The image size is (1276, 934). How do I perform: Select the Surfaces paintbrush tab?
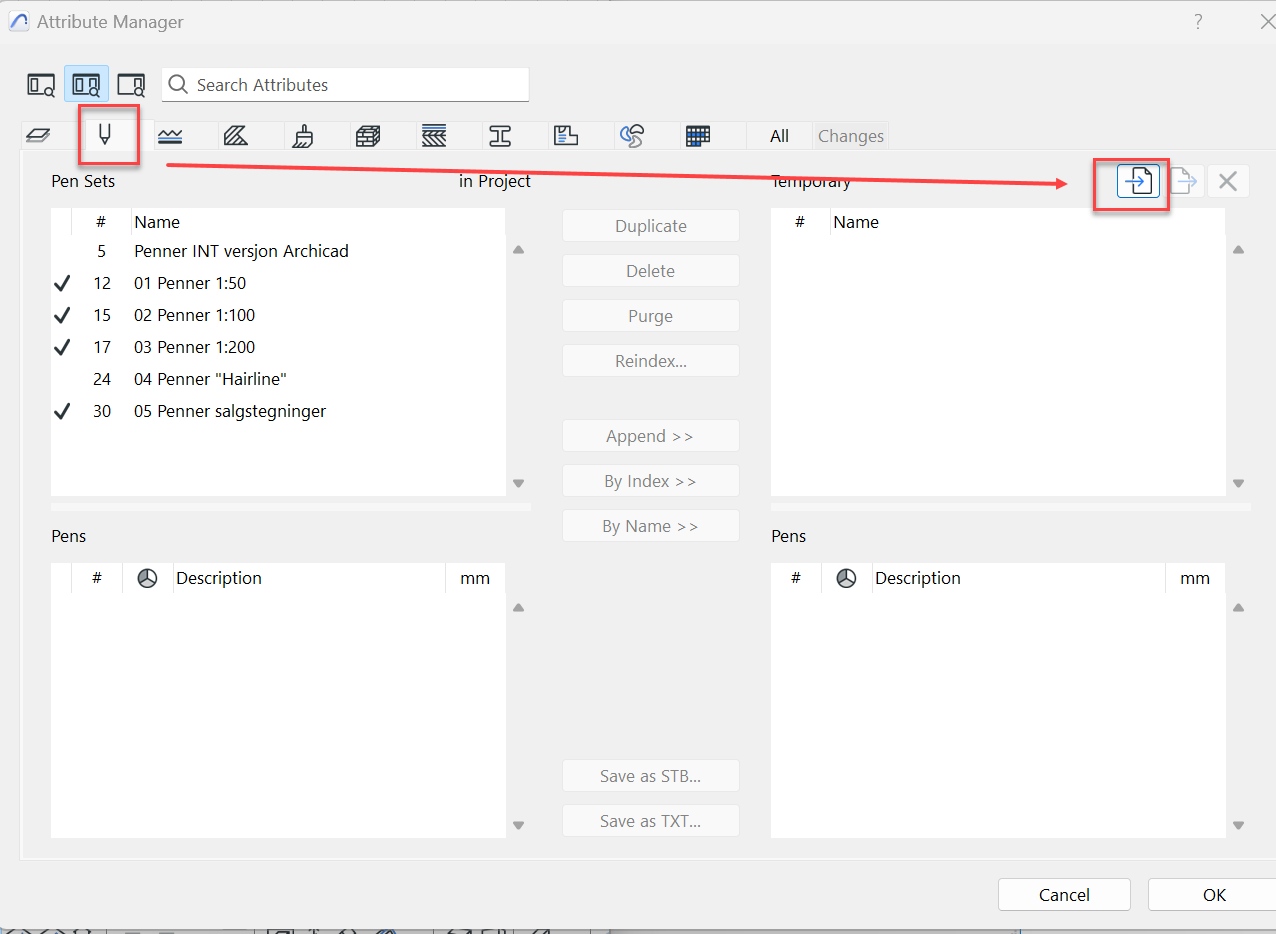(303, 136)
